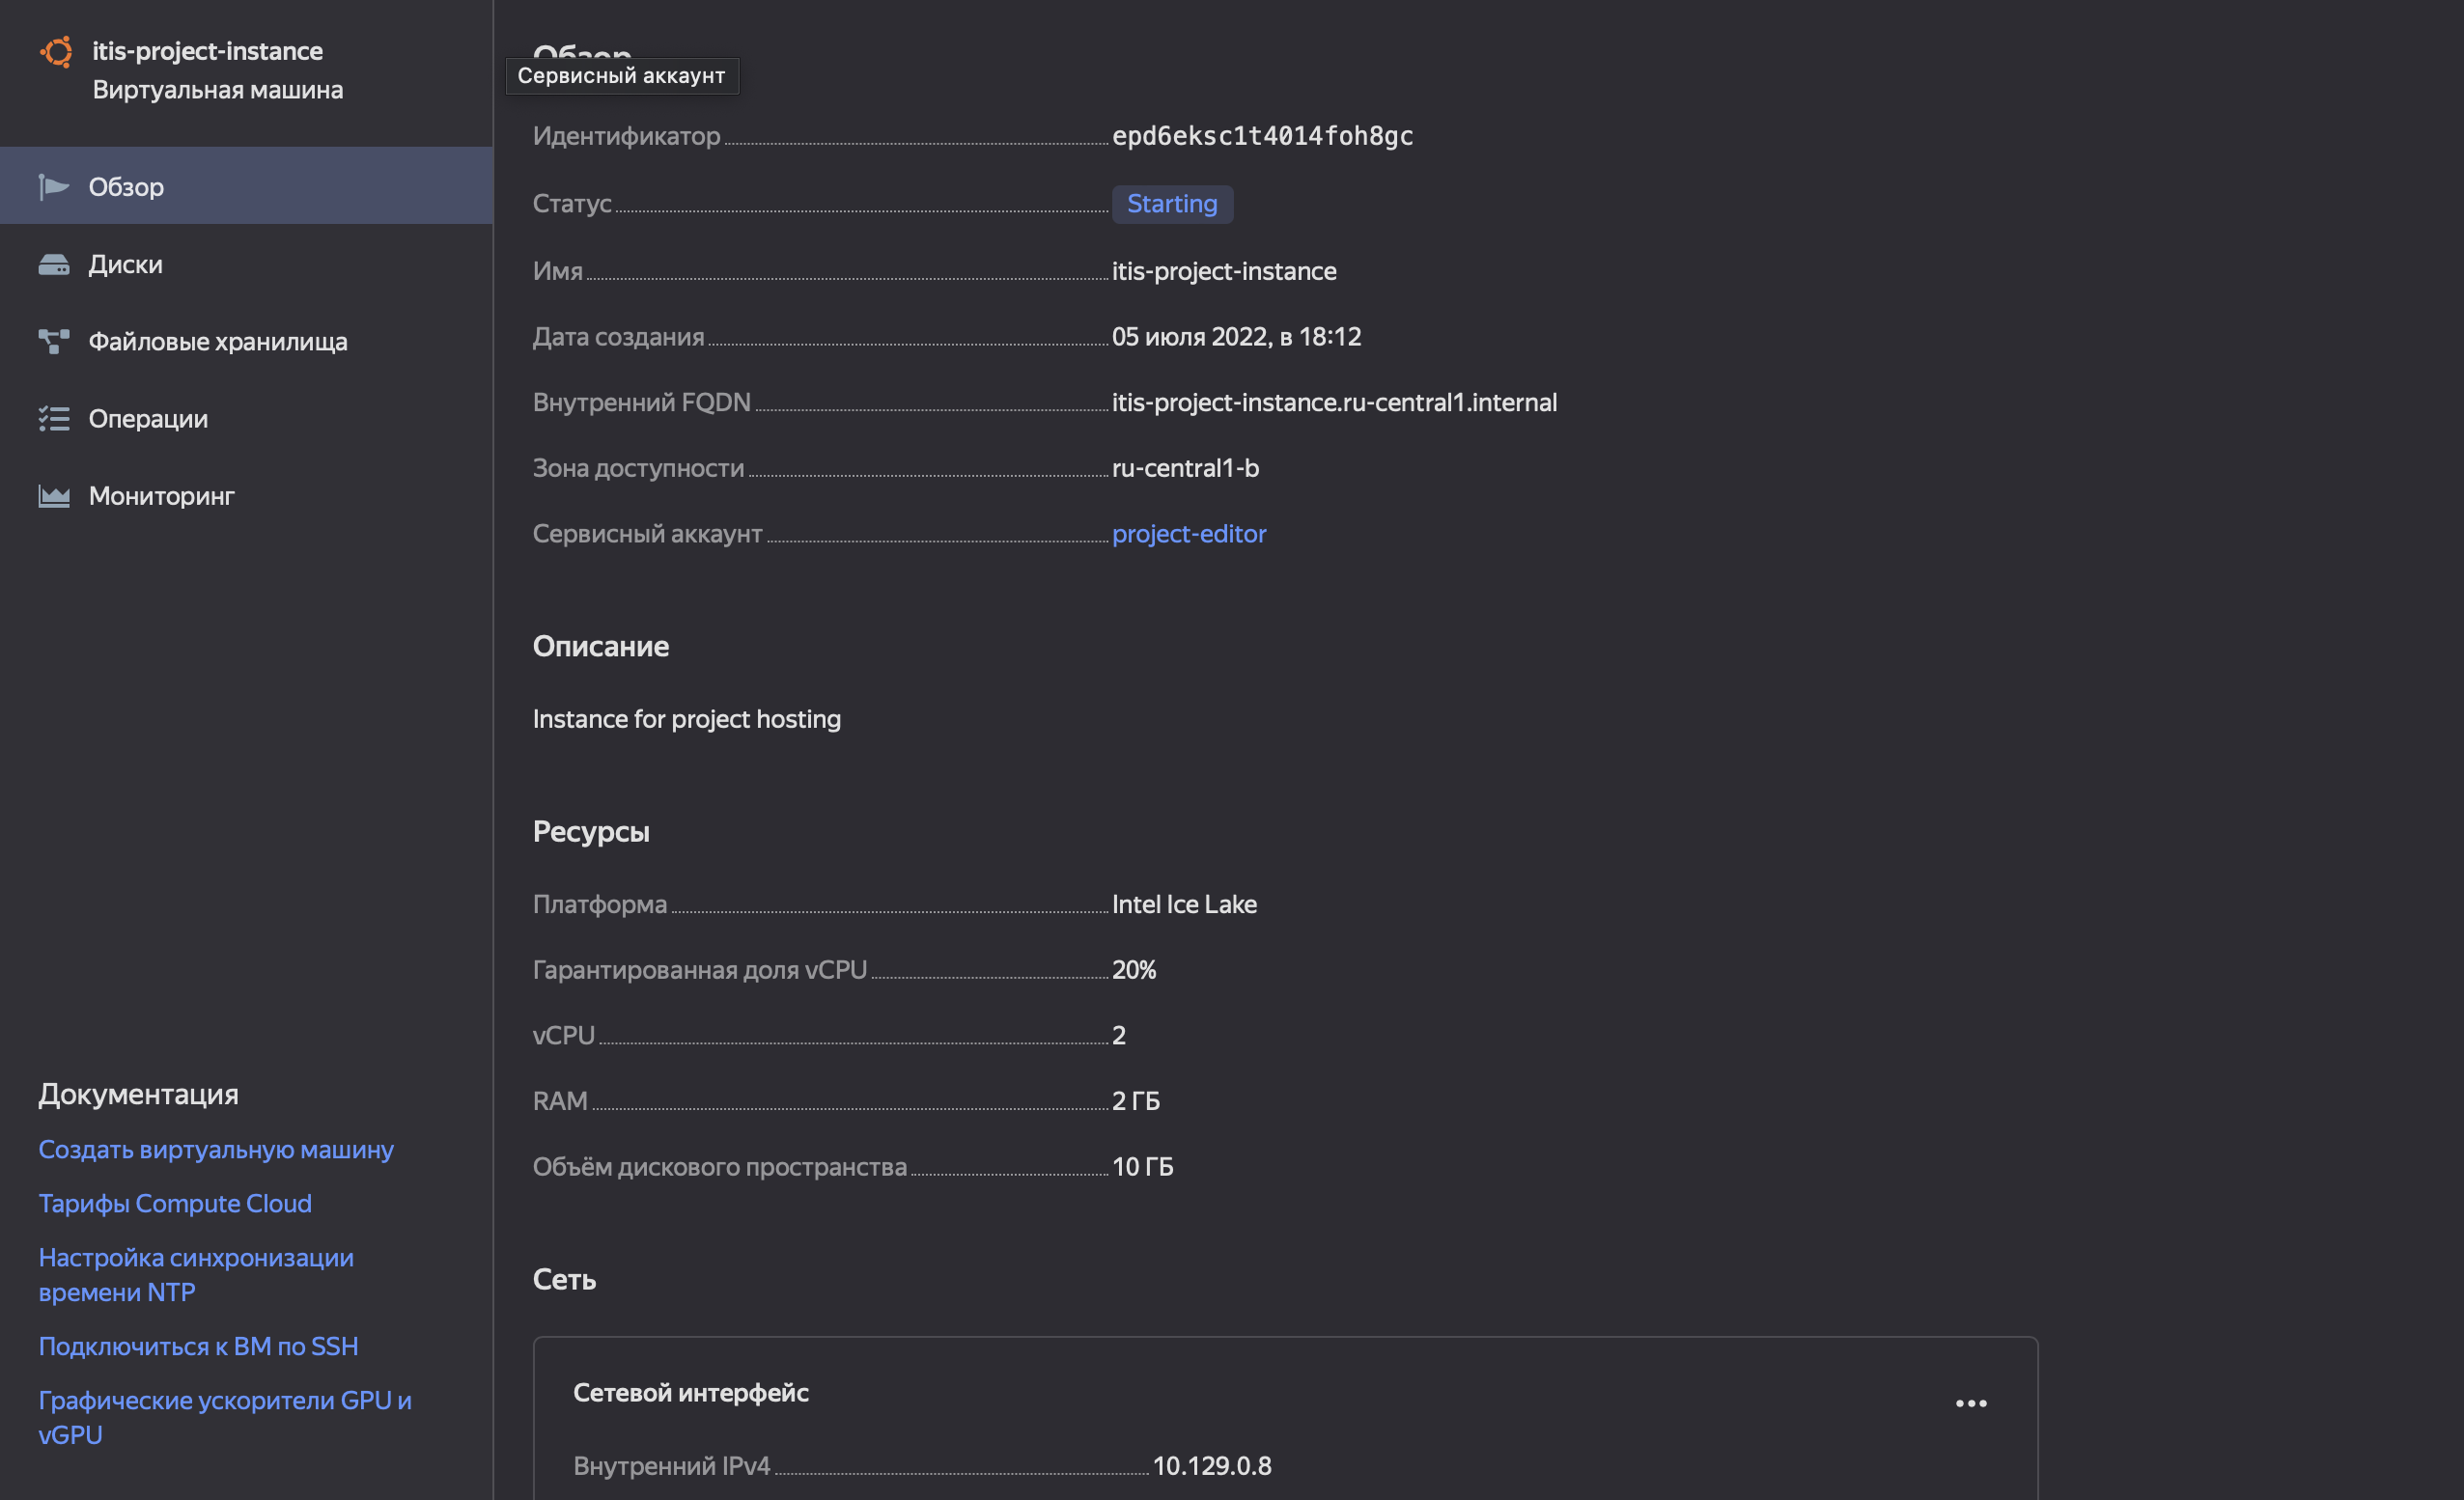This screenshot has height=1500, width=2464.
Task: Click the guaranteed vCPU share value 20%
Action: coord(1134,970)
